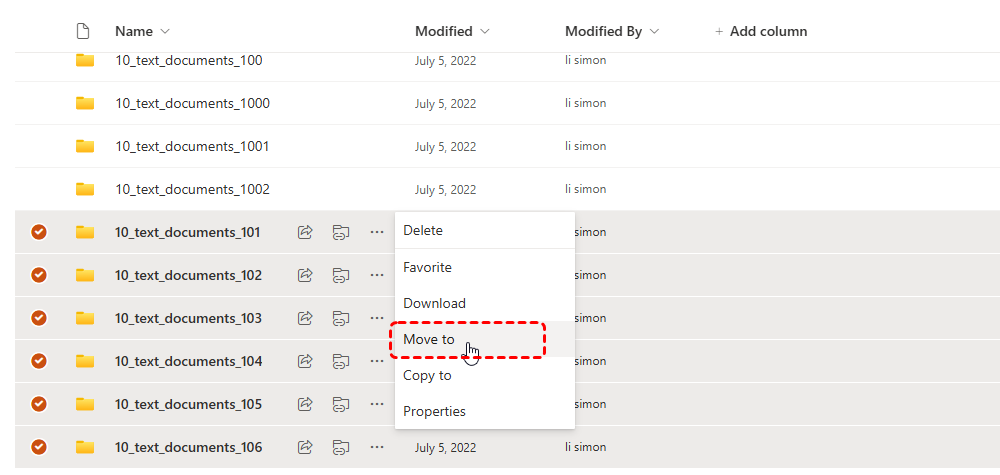Open ellipsis menu for 10_text_documents_103
Image resolution: width=1000 pixels, height=475 pixels.
pos(376,318)
